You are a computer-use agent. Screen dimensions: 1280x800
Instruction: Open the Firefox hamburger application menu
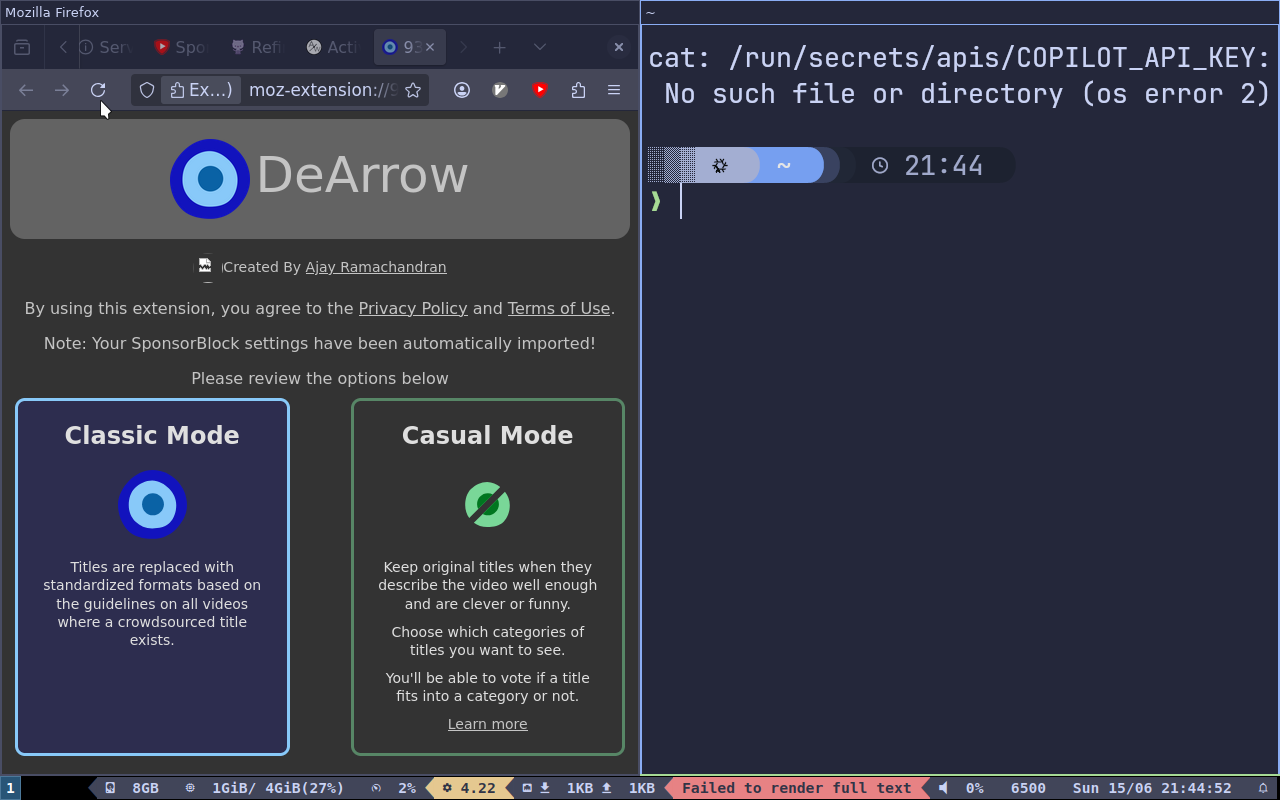(614, 90)
